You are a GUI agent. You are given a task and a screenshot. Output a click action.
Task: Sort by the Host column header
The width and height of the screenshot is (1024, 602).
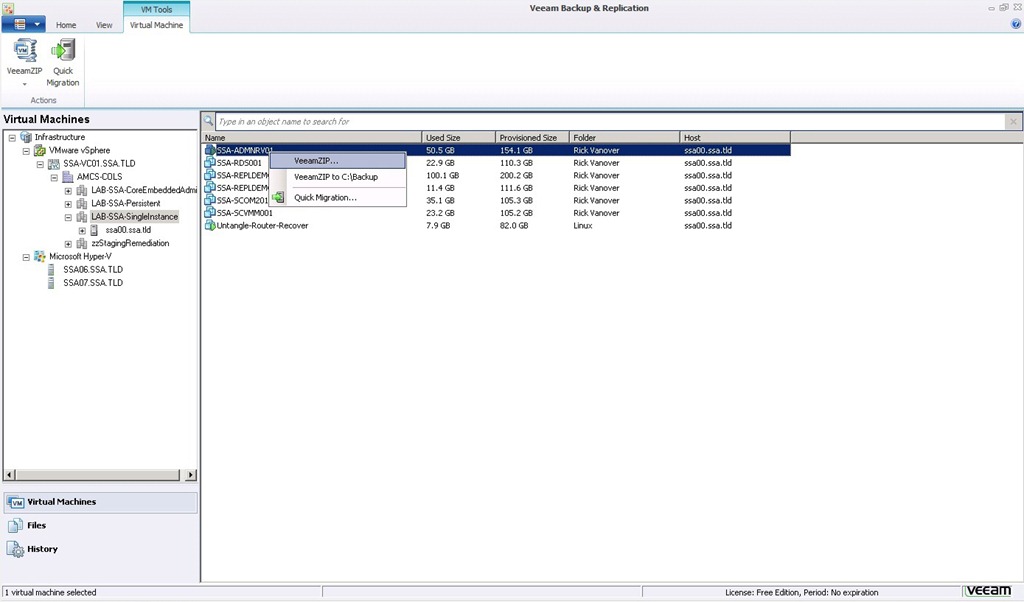pyautogui.click(x=735, y=138)
